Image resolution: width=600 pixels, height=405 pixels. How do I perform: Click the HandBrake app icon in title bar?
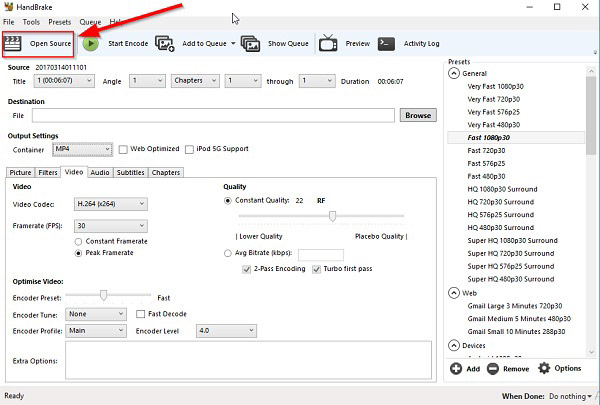pyautogui.click(x=8, y=7)
